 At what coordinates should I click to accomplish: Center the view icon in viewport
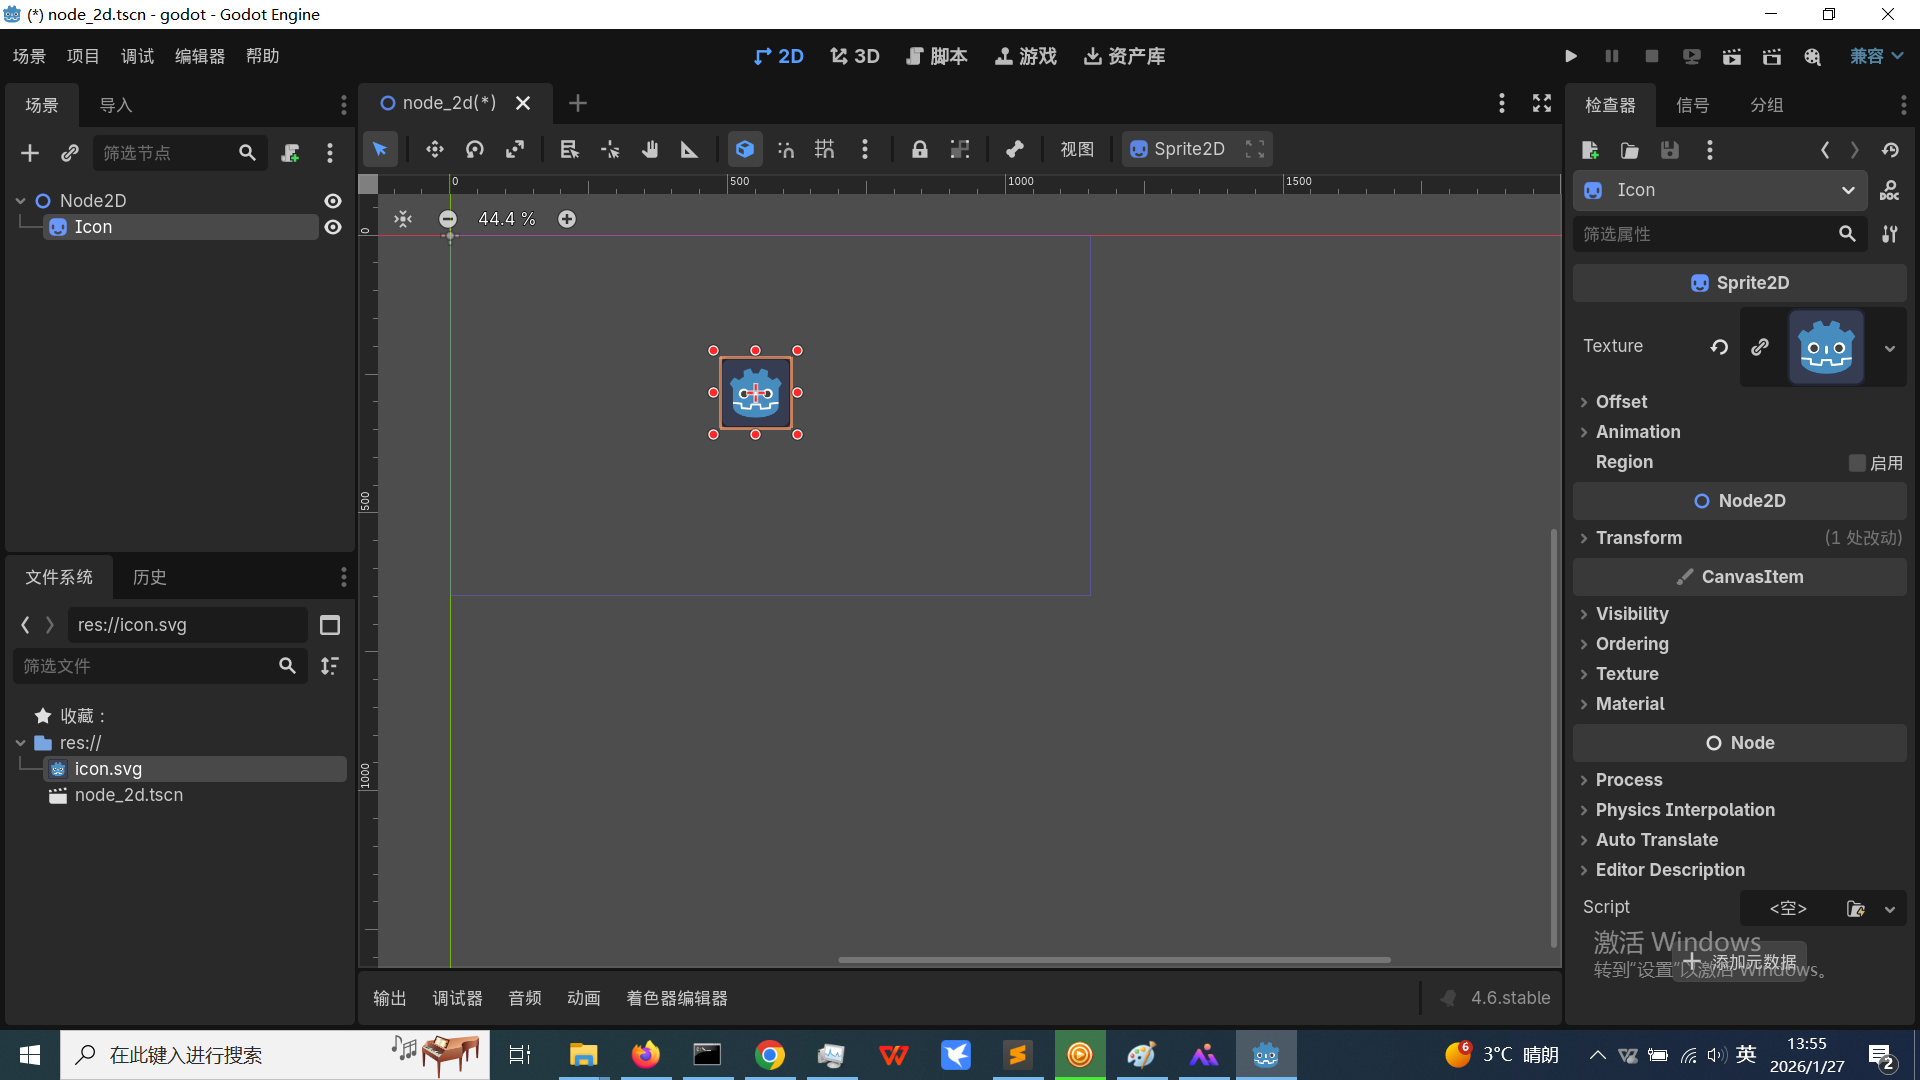(x=403, y=219)
